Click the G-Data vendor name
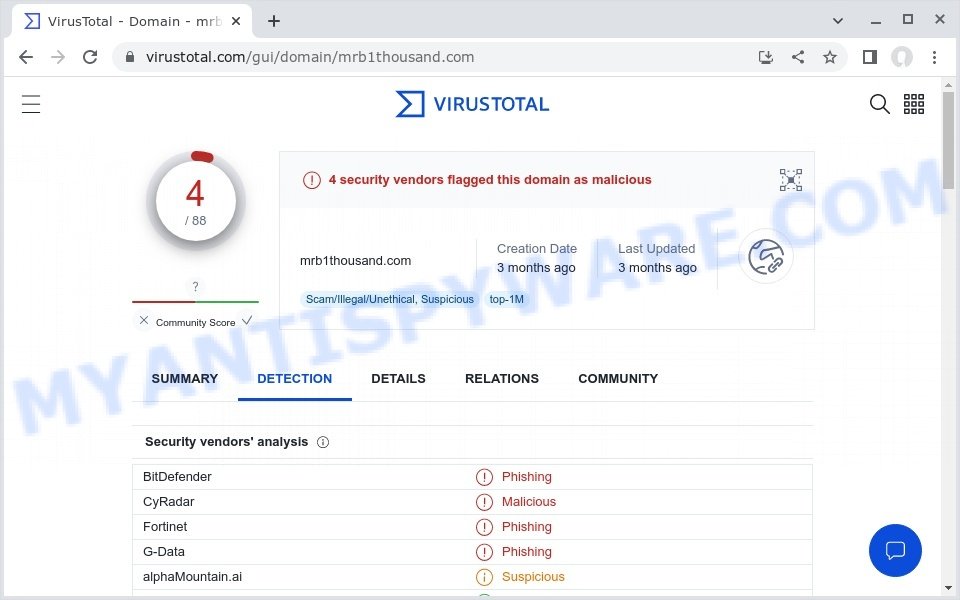 pyautogui.click(x=163, y=552)
